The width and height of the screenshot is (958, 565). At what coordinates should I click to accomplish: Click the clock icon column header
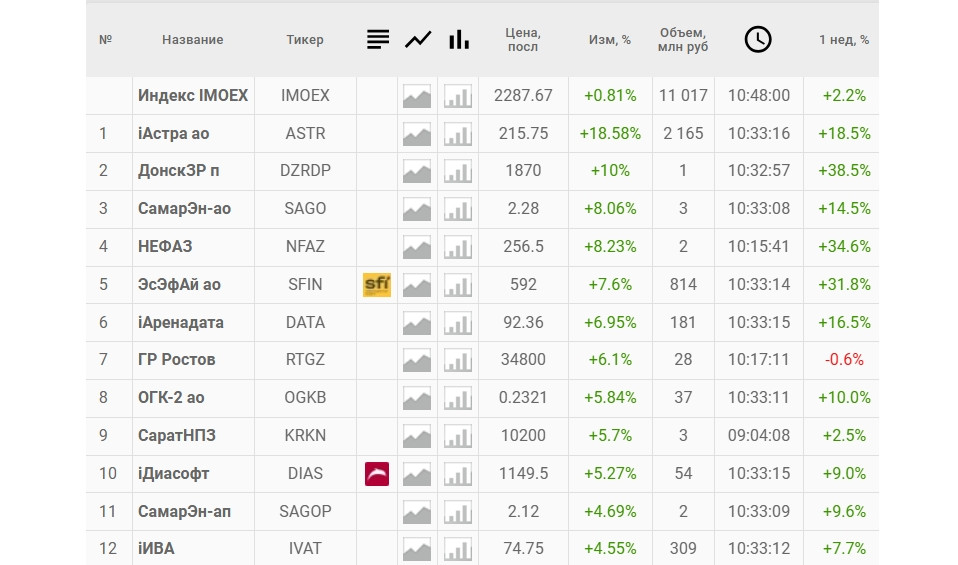pos(758,40)
